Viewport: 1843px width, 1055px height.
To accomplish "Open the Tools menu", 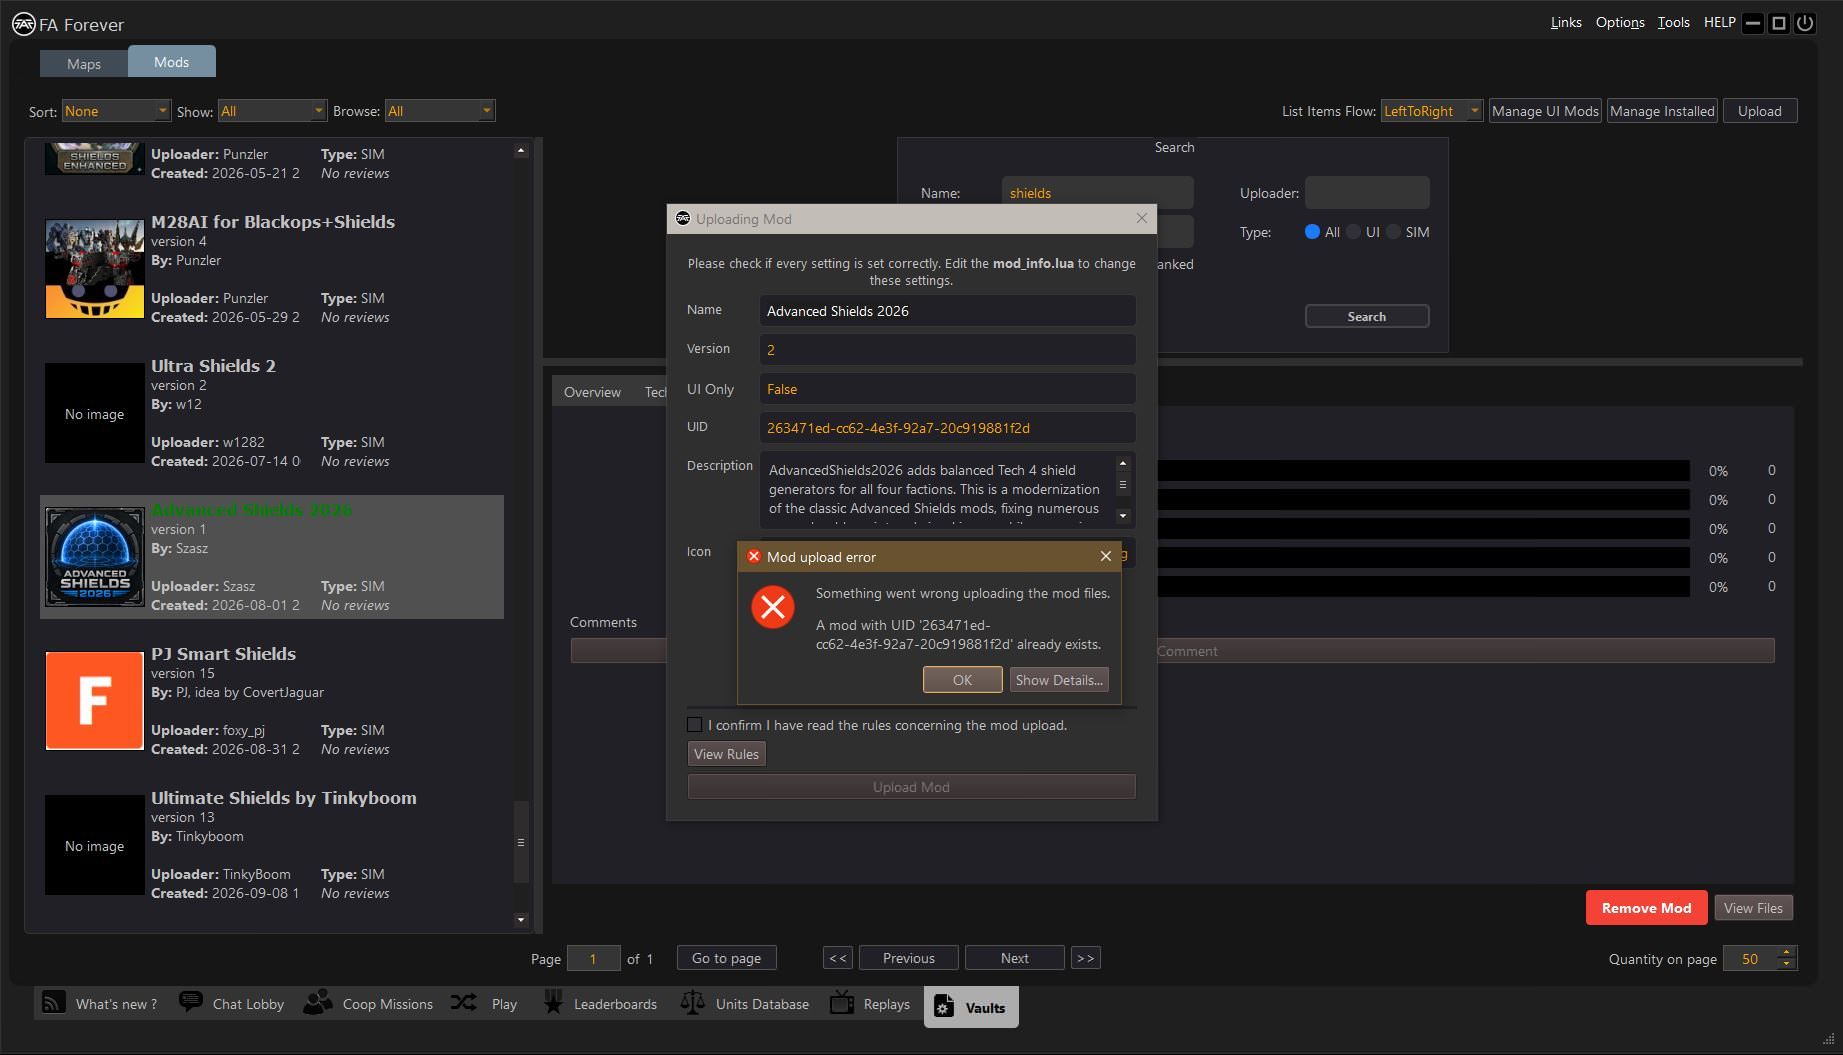I will click(1674, 22).
